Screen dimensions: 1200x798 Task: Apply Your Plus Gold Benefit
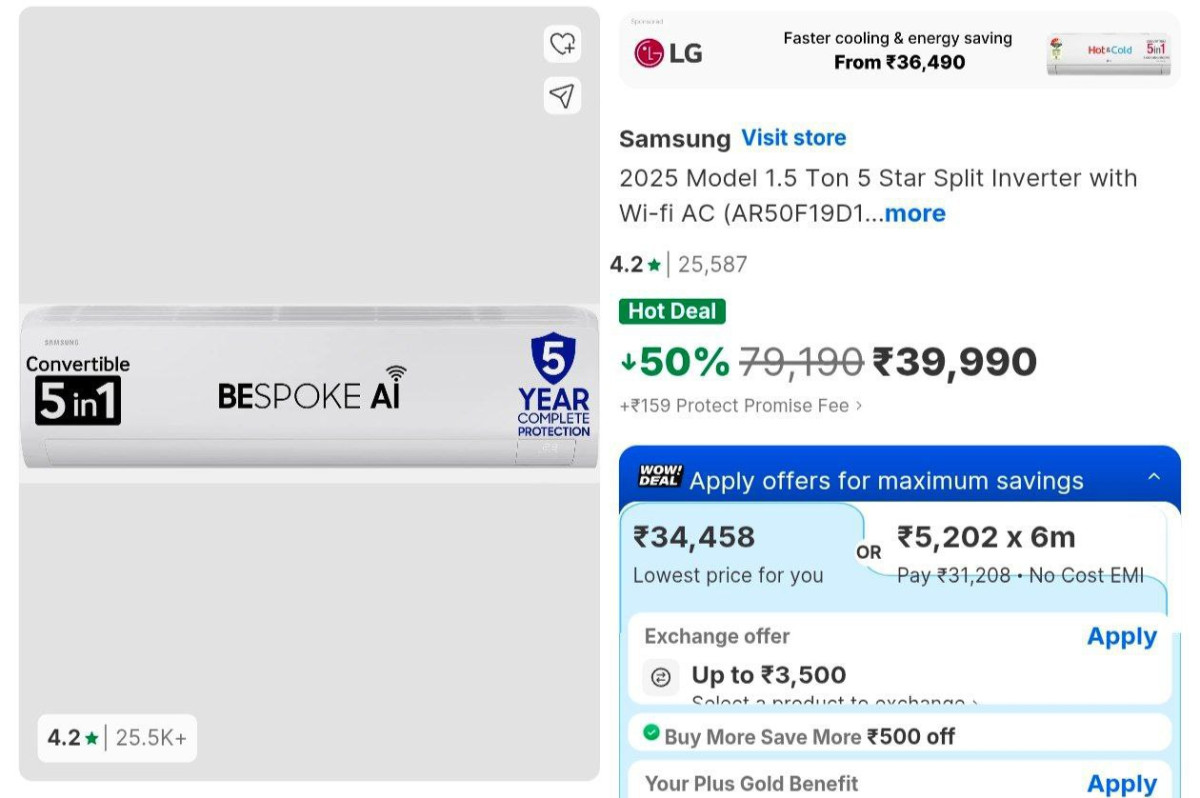[x=1122, y=784]
